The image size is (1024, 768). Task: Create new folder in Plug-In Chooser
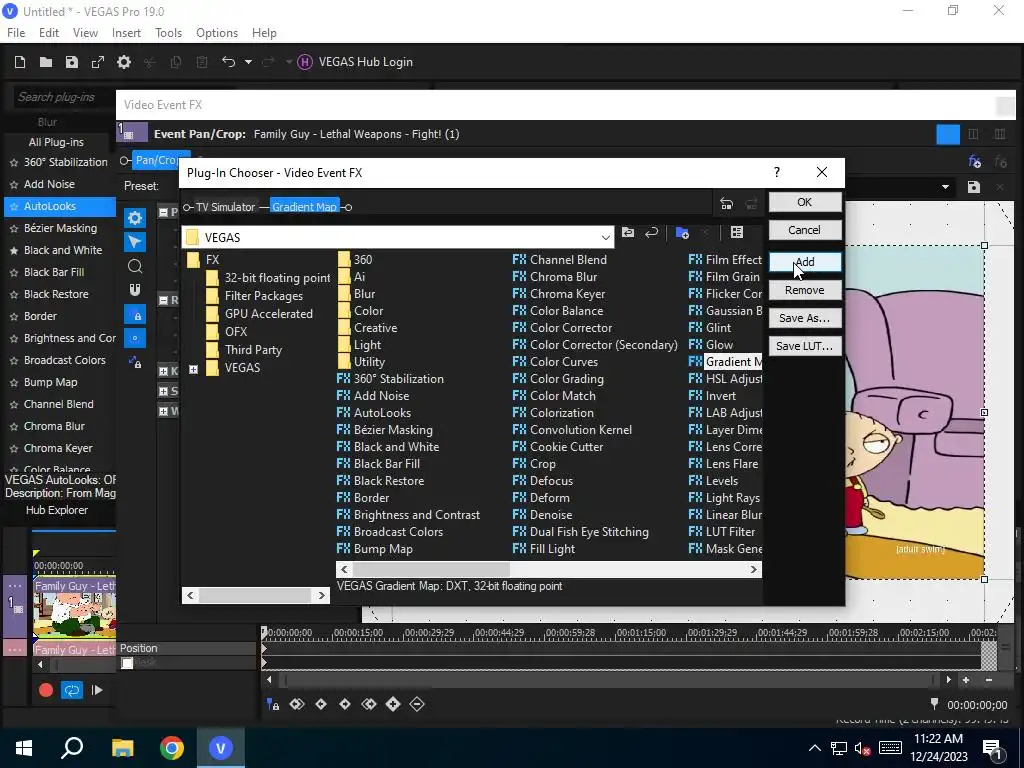click(682, 233)
